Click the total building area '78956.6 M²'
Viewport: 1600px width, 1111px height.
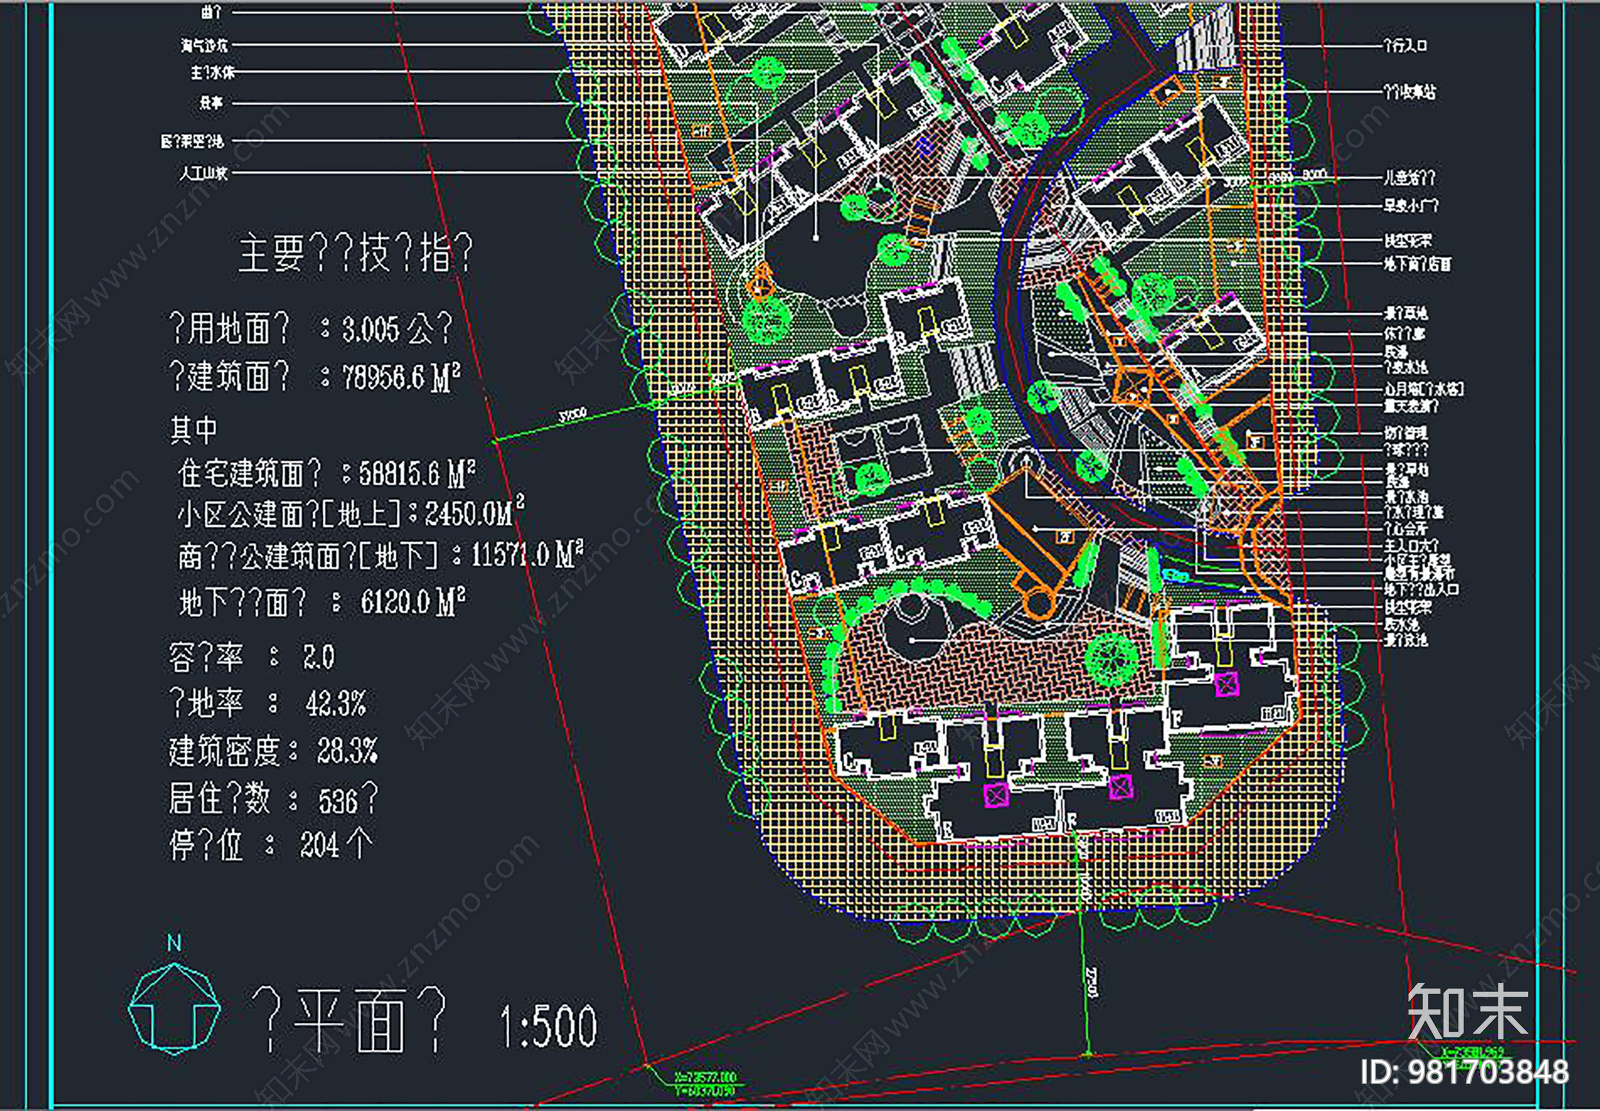tap(402, 377)
